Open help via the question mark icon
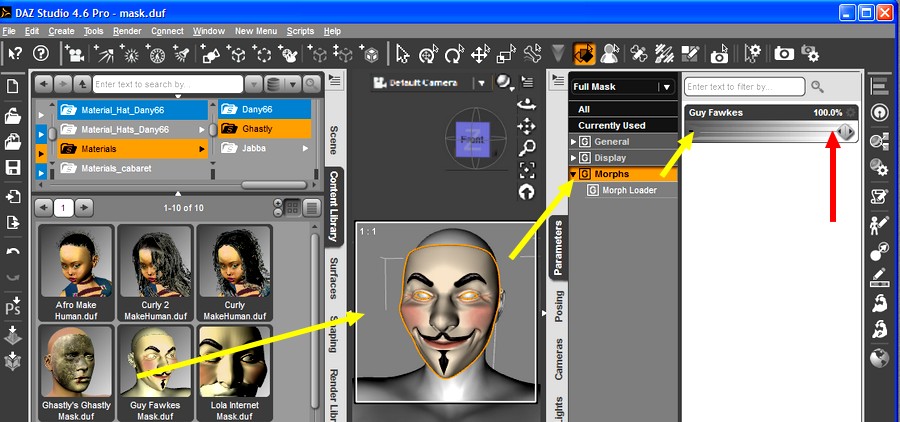The width and height of the screenshot is (900, 422). click(x=41, y=54)
